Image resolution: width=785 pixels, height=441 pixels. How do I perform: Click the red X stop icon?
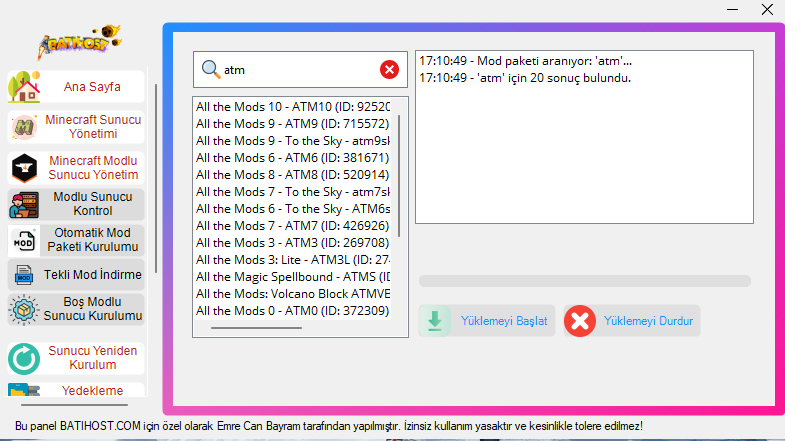580,321
